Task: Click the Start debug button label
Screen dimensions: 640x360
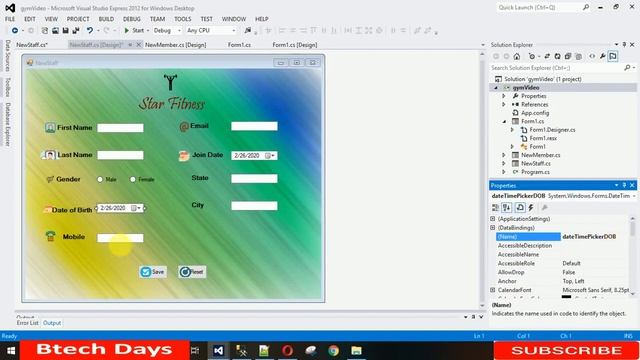Action: (x=138, y=31)
